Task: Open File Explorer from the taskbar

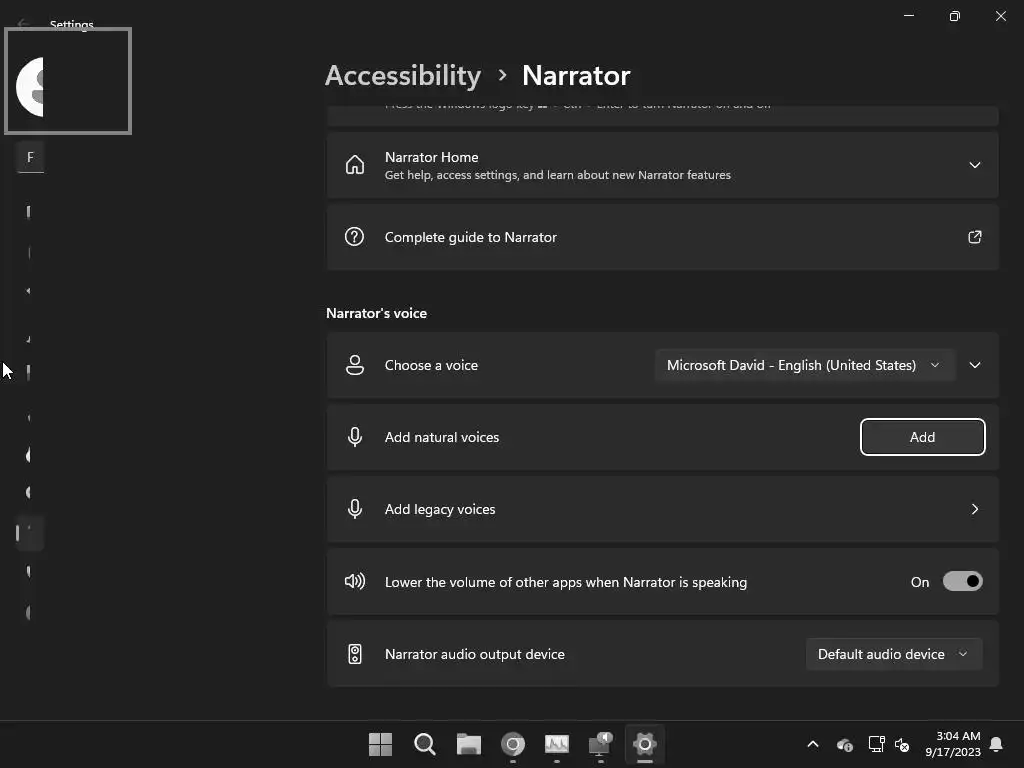Action: [468, 744]
